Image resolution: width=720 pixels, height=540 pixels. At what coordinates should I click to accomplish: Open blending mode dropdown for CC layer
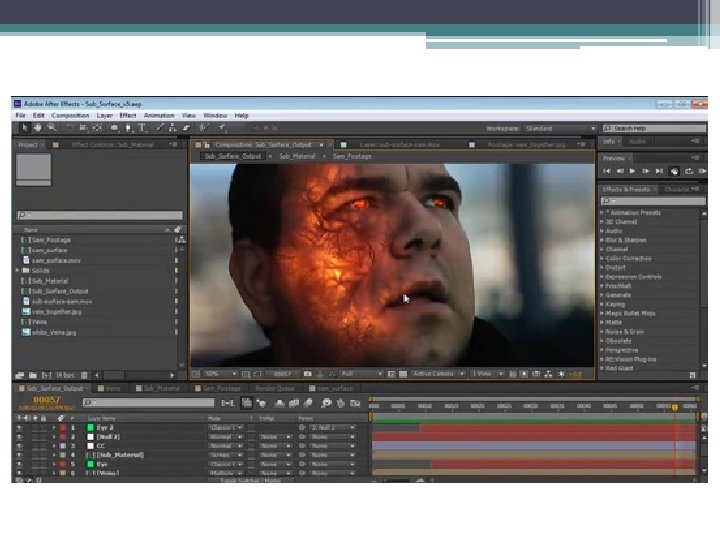225,446
